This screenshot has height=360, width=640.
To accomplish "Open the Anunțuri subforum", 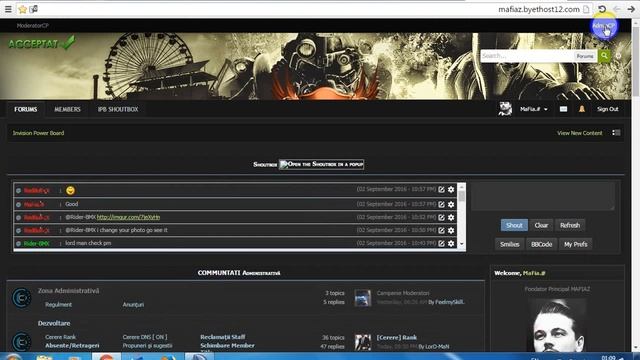I will tap(133, 304).
